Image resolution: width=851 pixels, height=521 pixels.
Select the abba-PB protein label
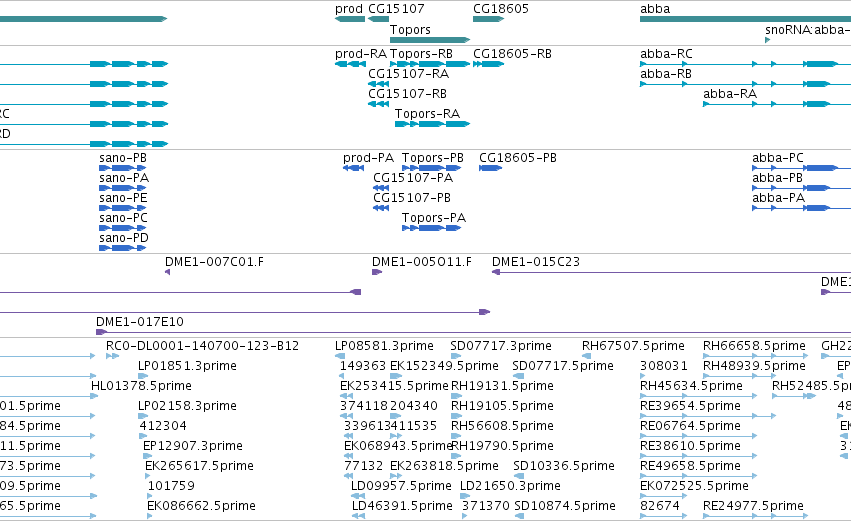tap(777, 178)
